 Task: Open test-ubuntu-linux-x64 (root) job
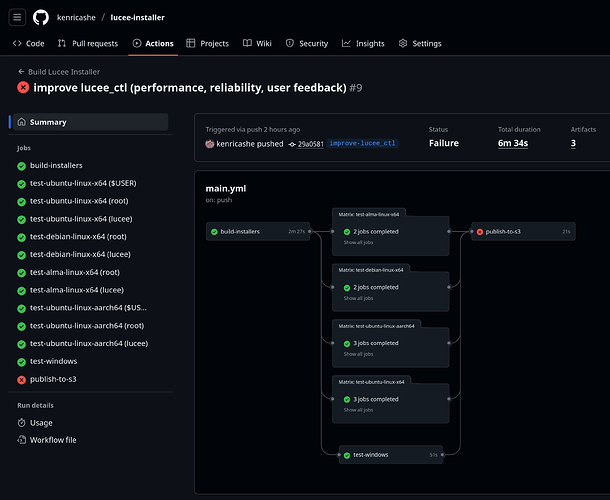79,201
